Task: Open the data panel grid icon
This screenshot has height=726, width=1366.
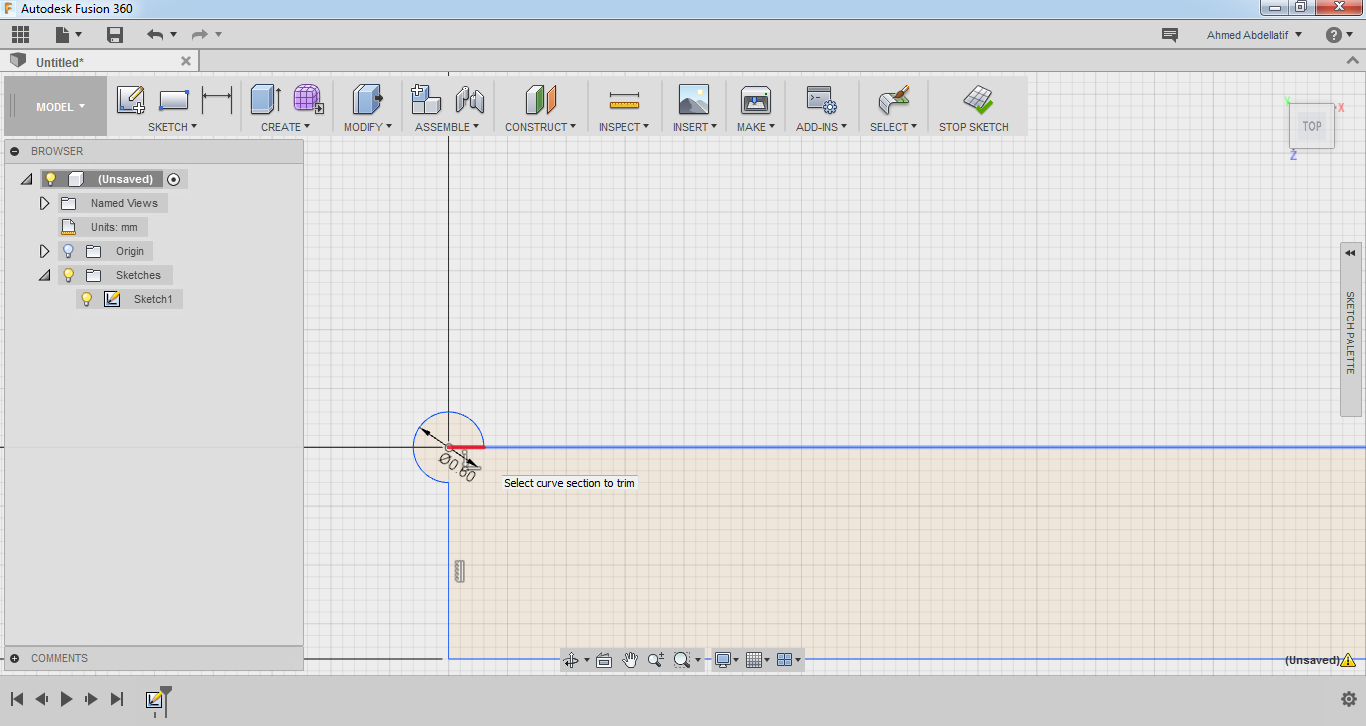Action: click(x=20, y=35)
